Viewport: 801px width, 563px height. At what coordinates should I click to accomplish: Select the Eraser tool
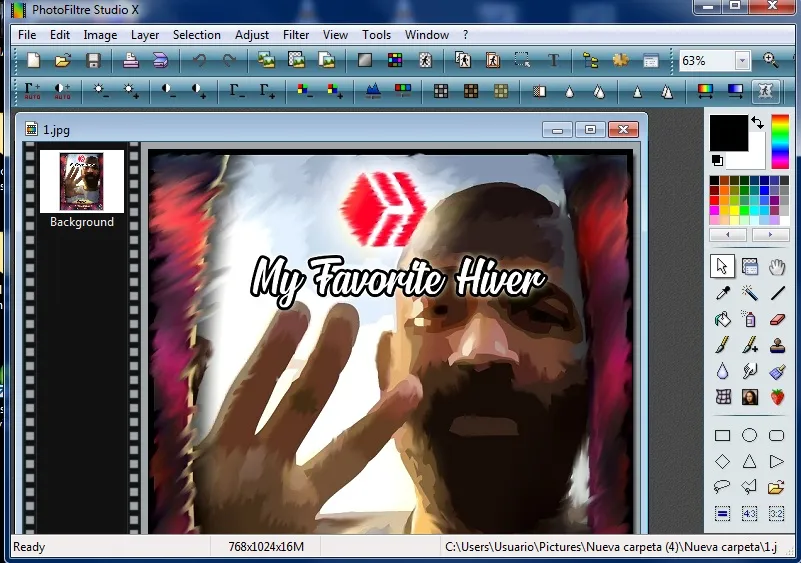(777, 319)
